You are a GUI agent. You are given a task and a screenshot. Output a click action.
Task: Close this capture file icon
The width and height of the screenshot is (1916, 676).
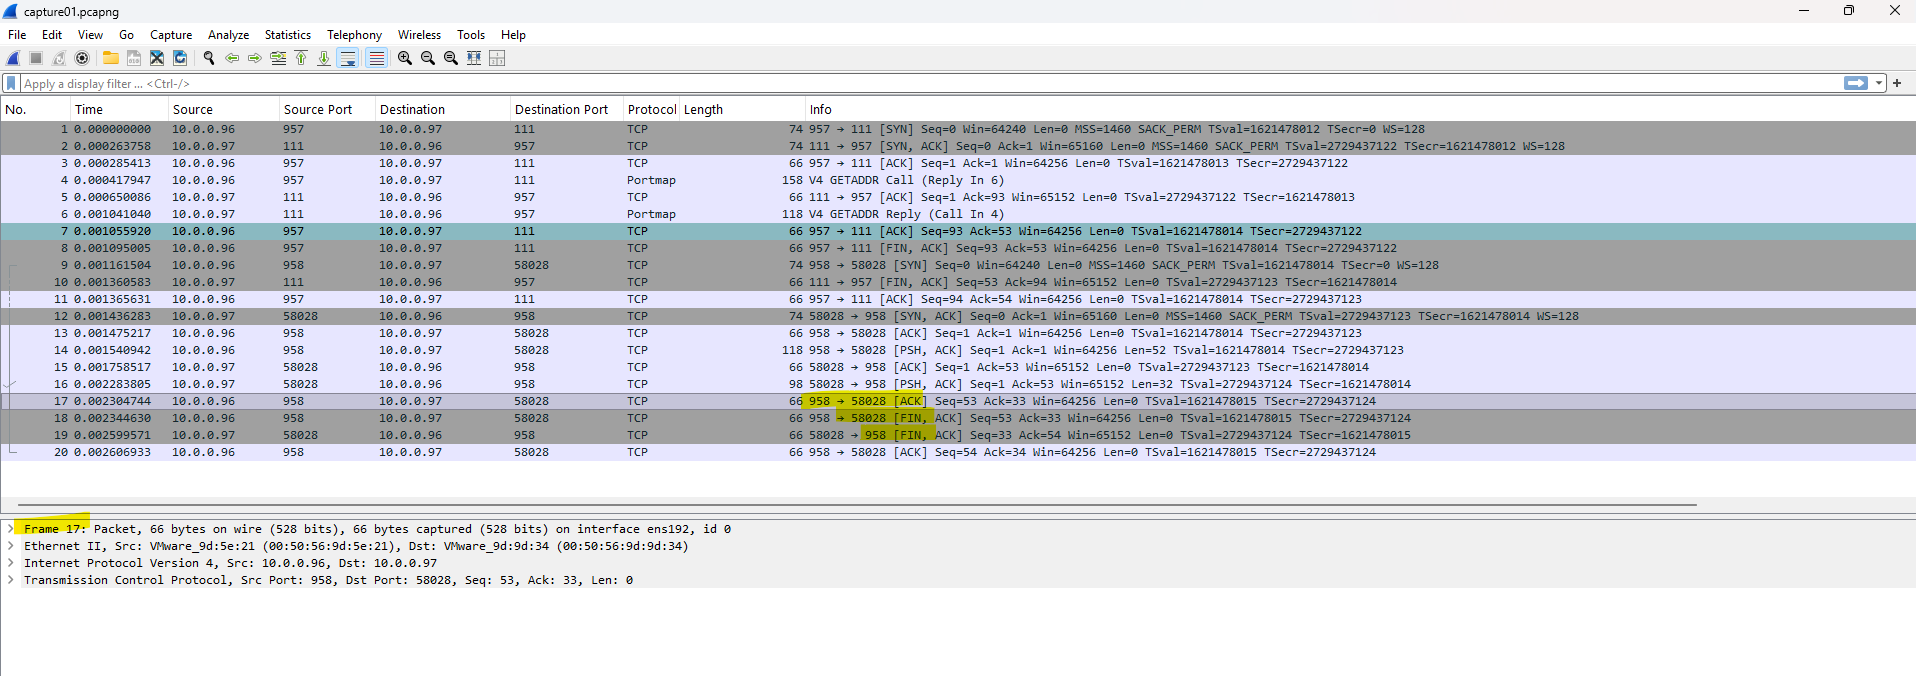[157, 58]
